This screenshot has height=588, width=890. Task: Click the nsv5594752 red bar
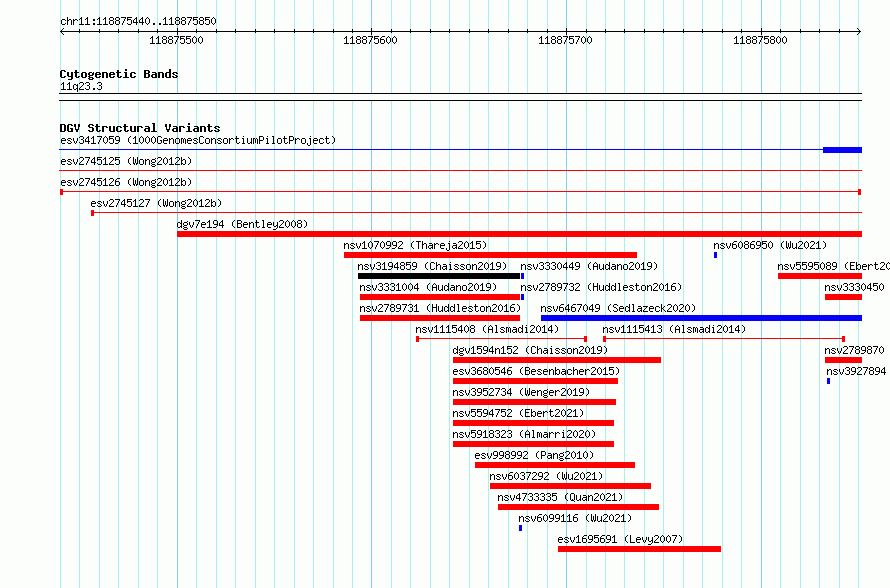coord(533,423)
